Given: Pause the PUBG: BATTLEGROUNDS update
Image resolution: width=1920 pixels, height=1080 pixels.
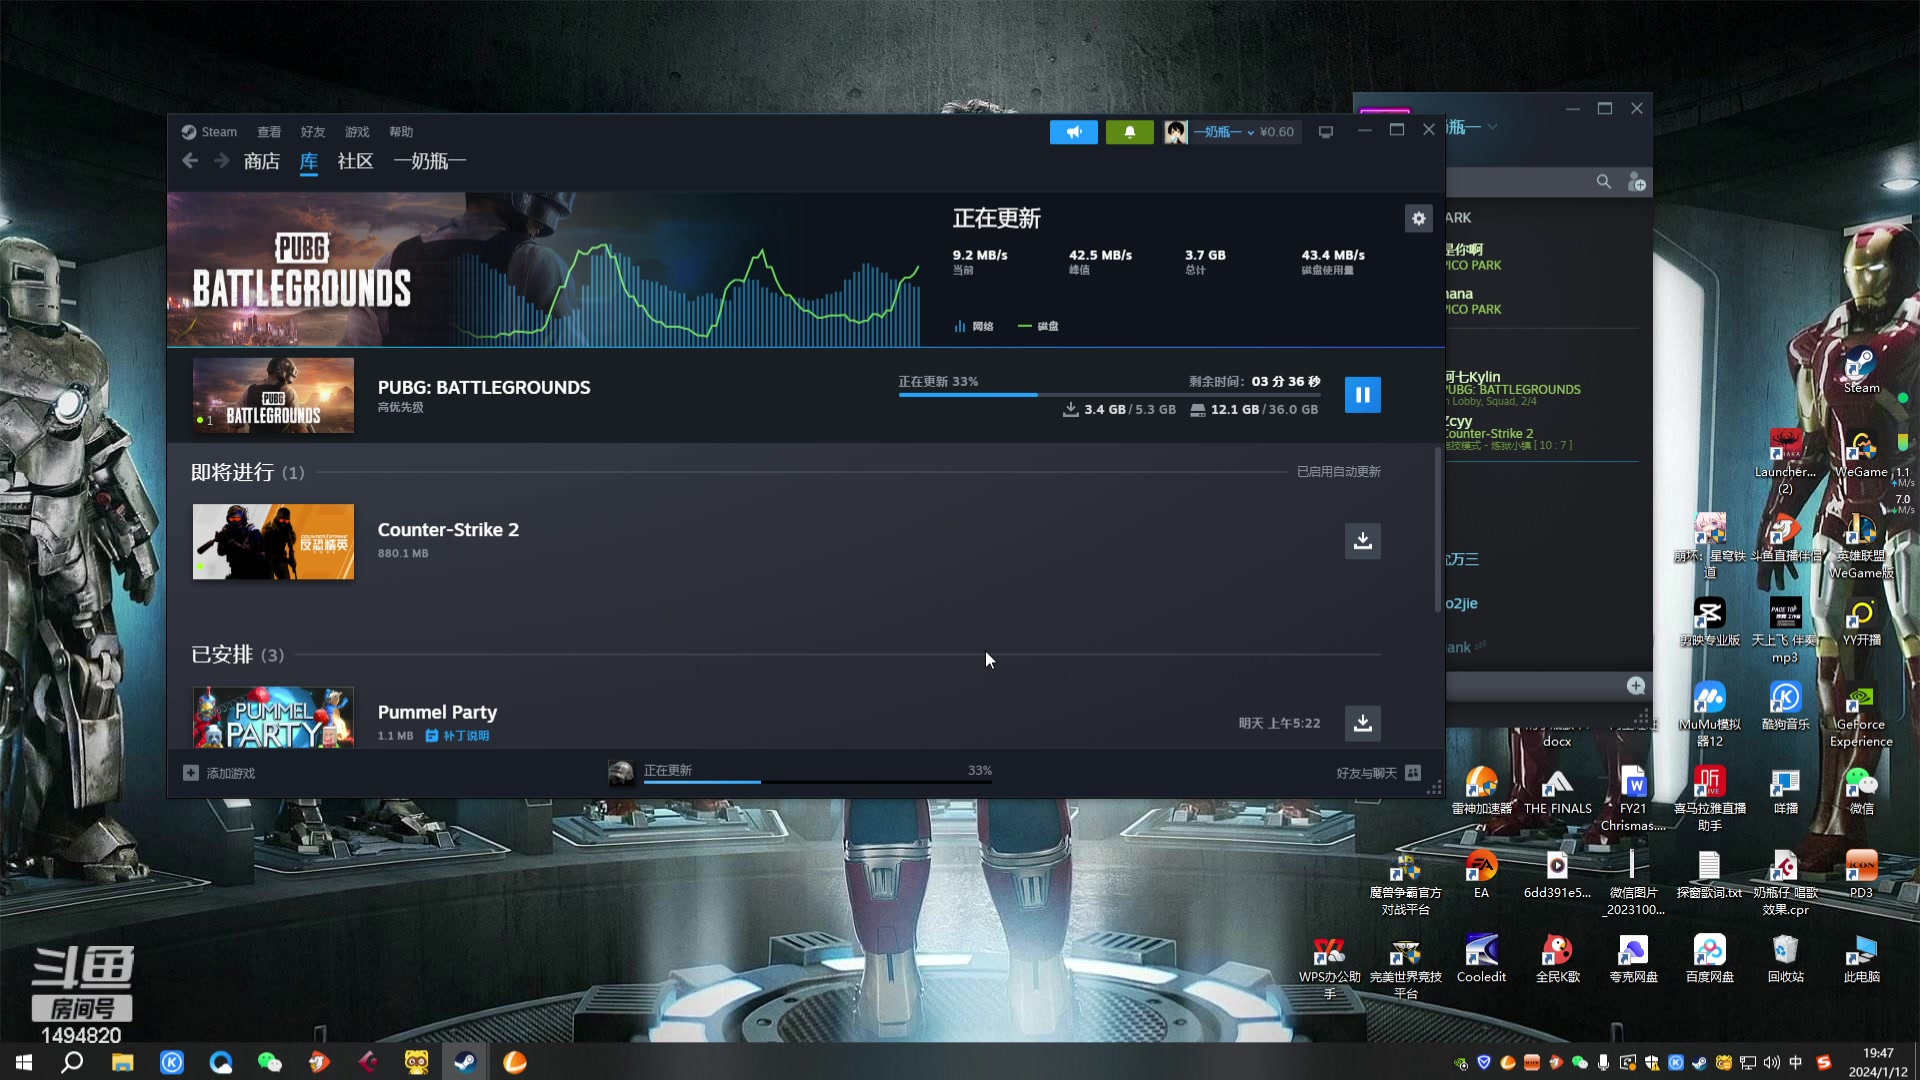Looking at the screenshot, I should pos(1362,394).
